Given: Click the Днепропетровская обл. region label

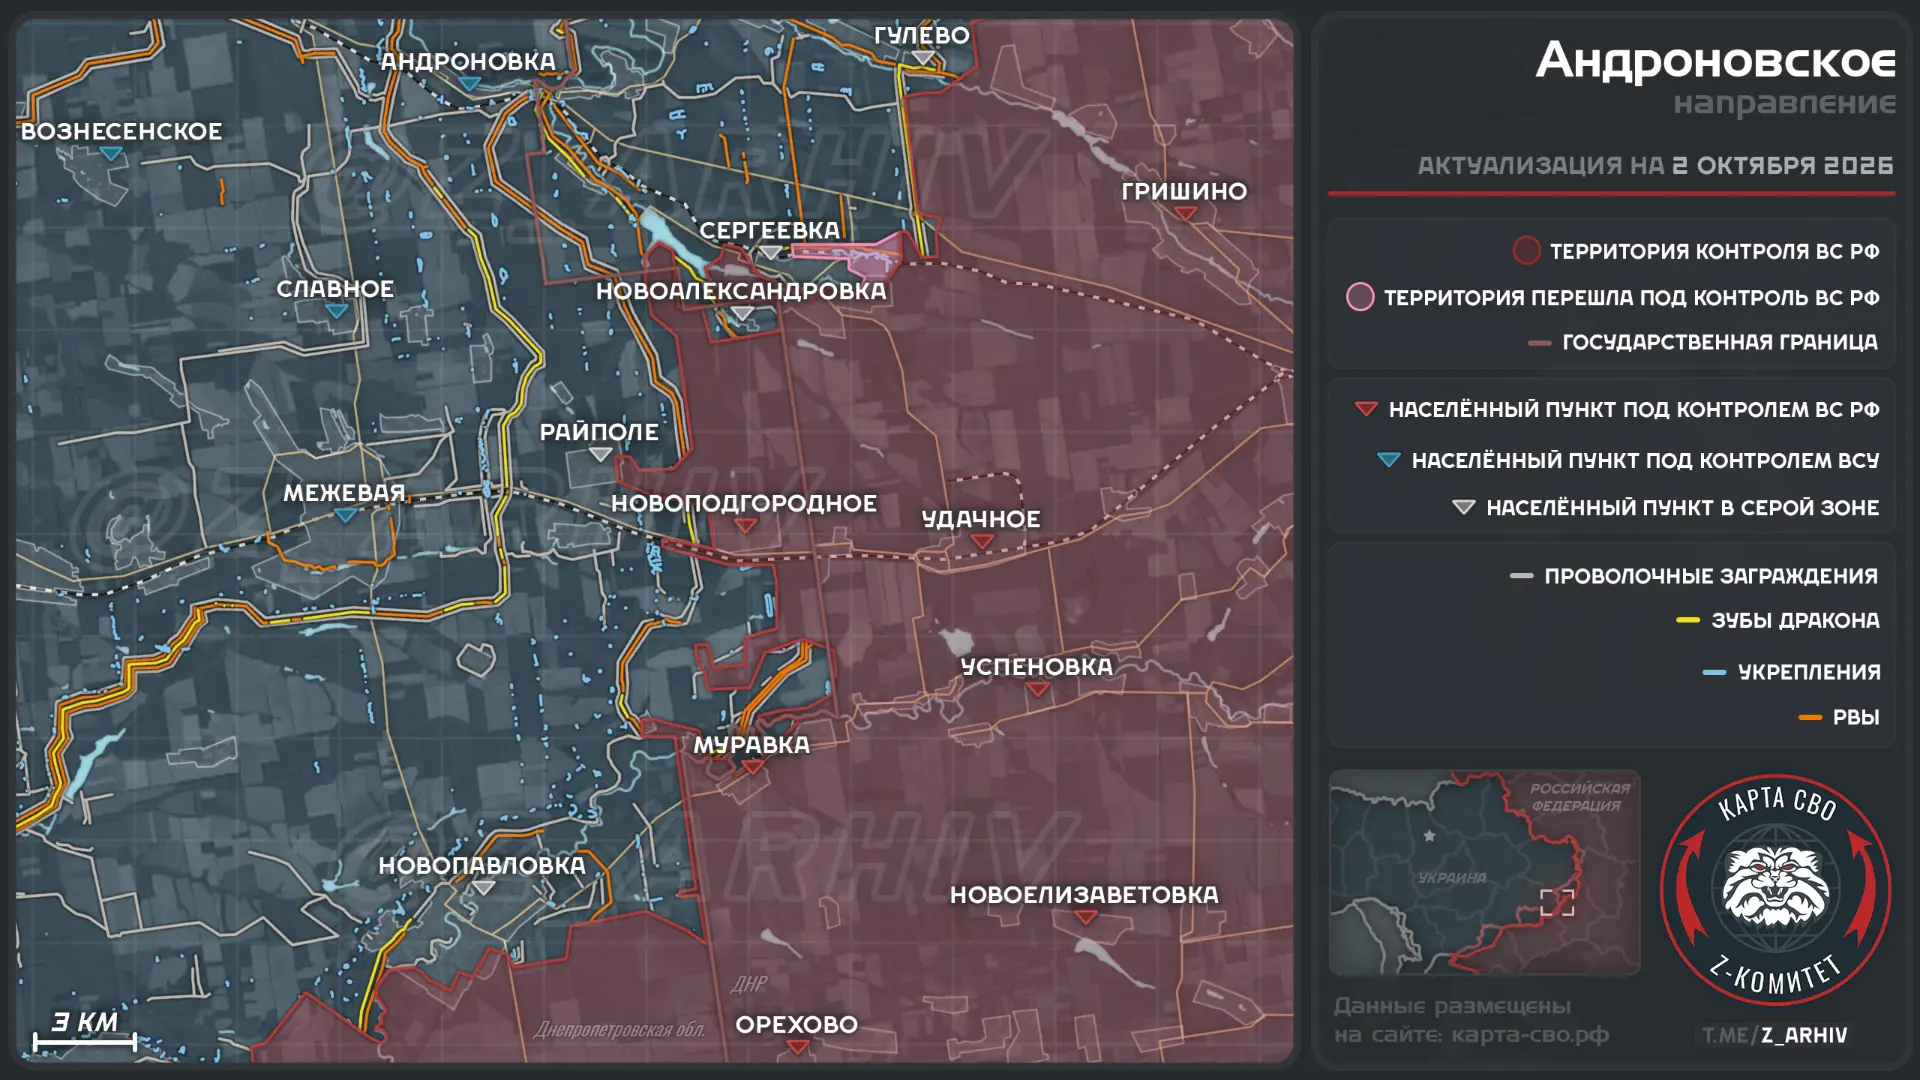Looking at the screenshot, I should pyautogui.click(x=620, y=1029).
